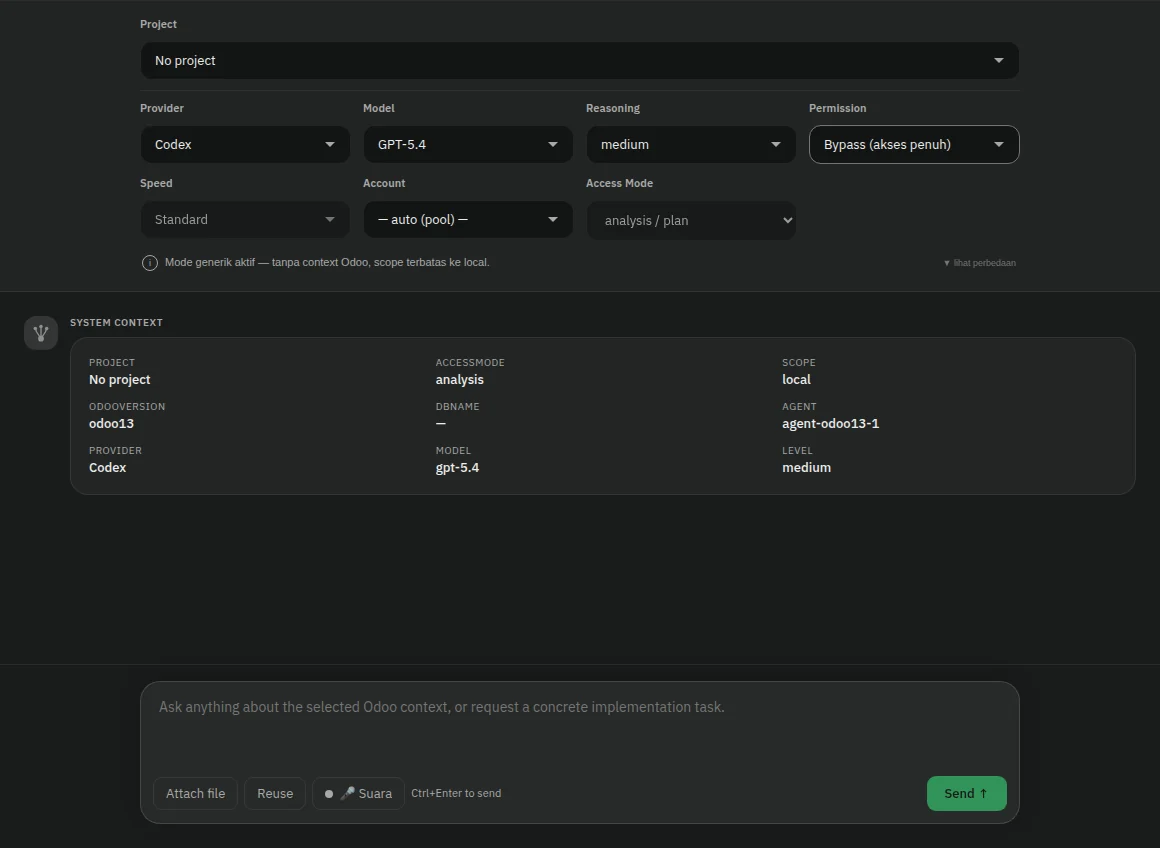Click the SYSTEM CONTEXT heading
The image size is (1160, 848).
coord(116,323)
